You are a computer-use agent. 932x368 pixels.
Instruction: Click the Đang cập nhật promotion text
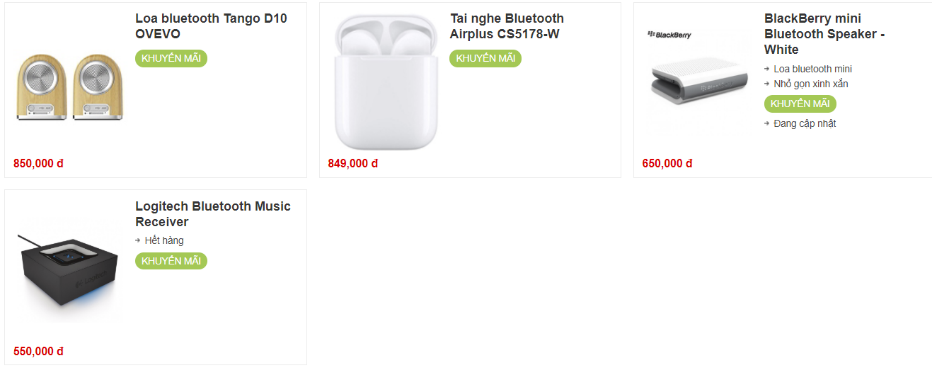[x=805, y=124]
